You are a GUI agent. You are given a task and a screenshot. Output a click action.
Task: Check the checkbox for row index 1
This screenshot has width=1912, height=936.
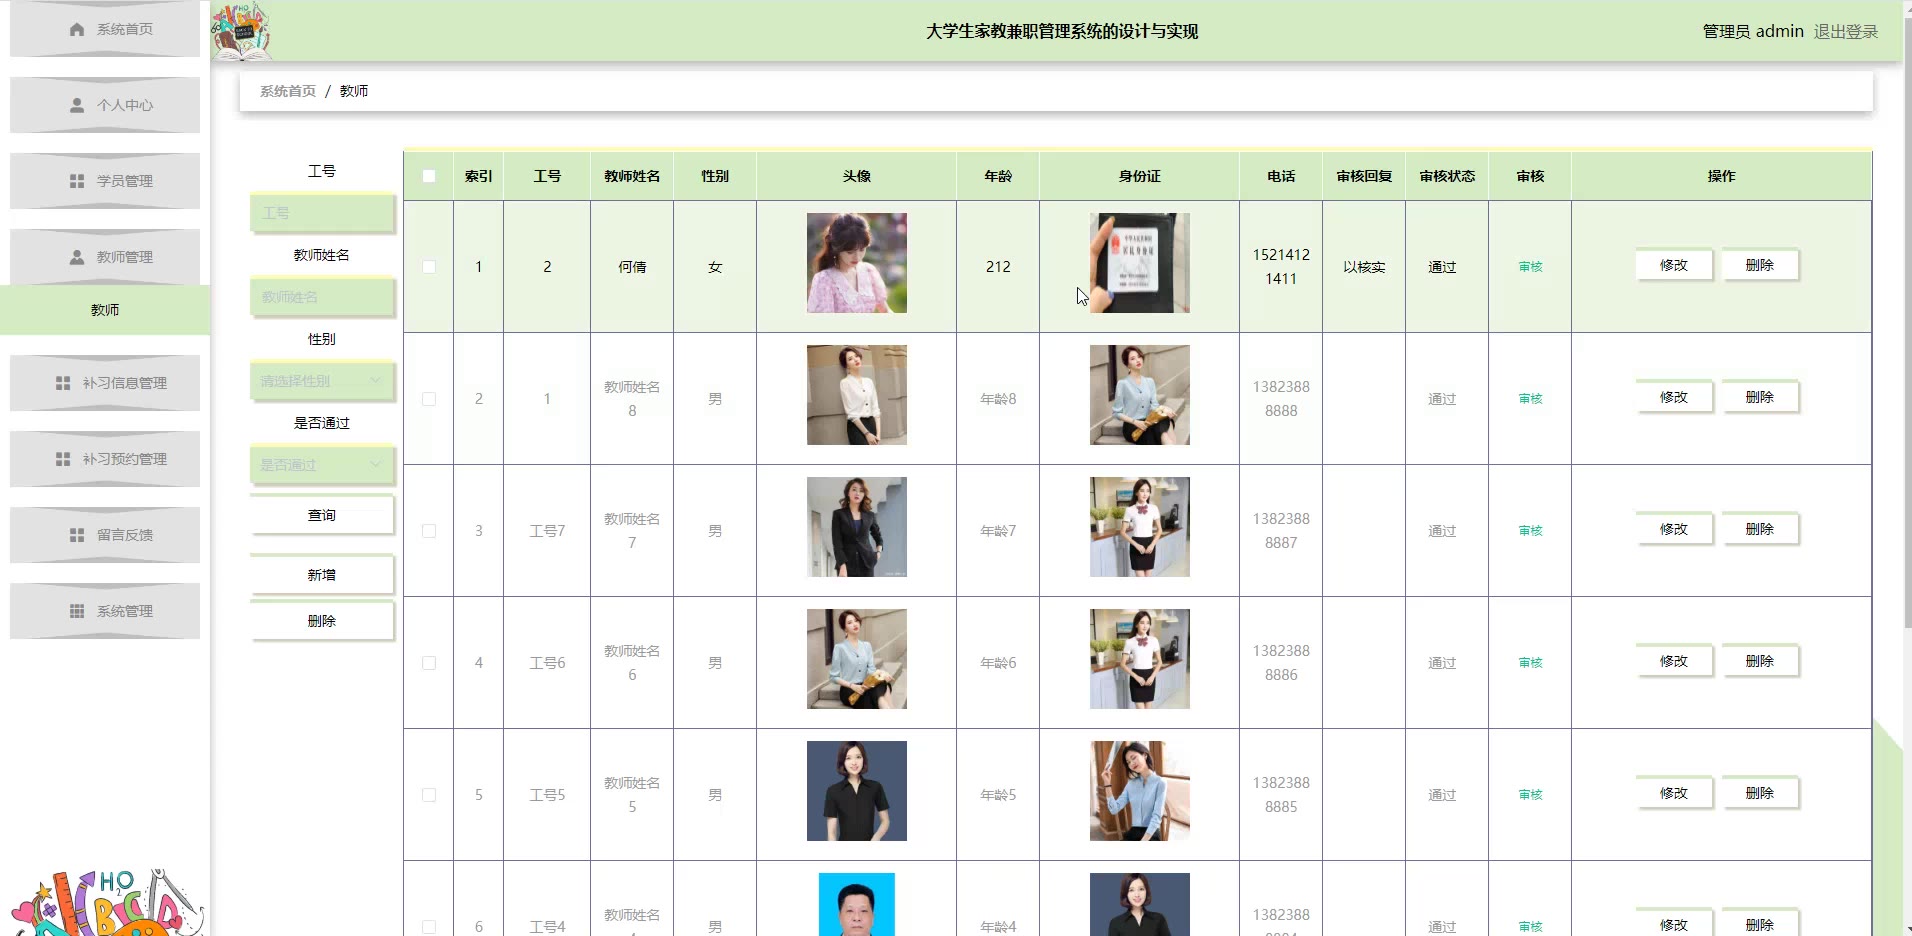point(429,267)
